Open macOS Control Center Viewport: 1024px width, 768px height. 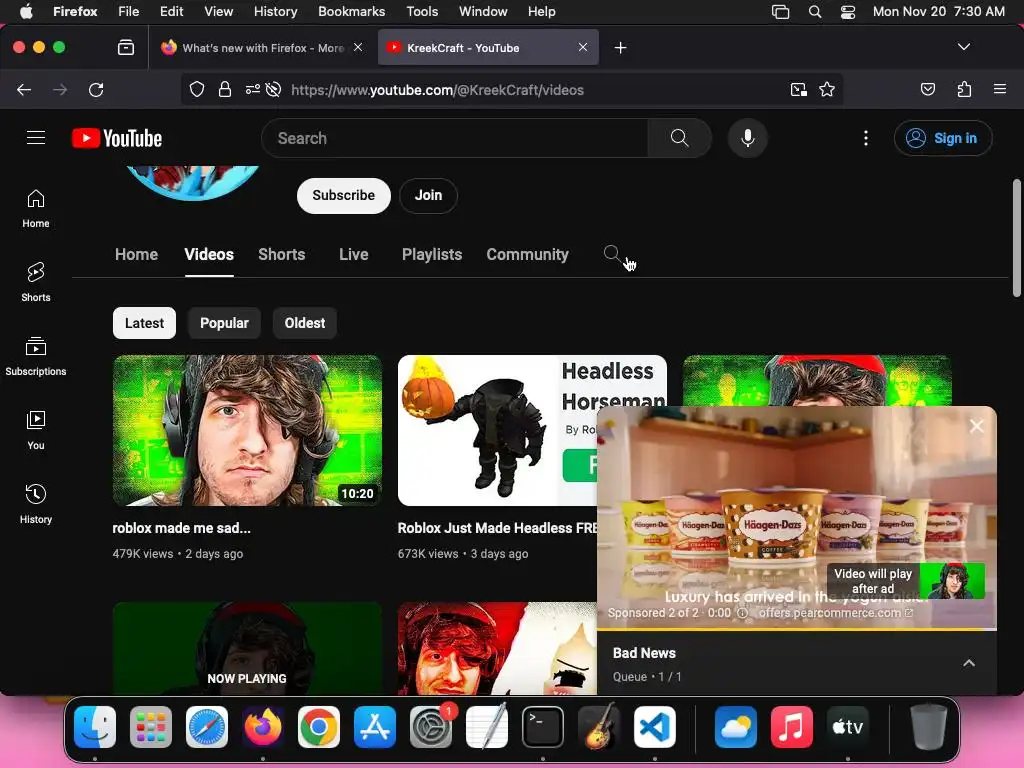point(848,12)
